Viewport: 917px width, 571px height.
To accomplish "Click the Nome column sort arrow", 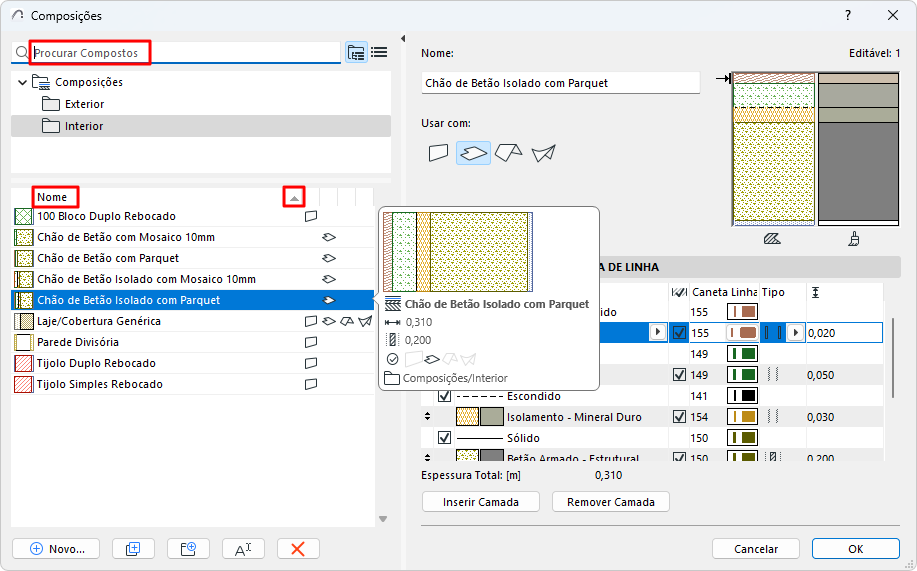I will point(293,198).
